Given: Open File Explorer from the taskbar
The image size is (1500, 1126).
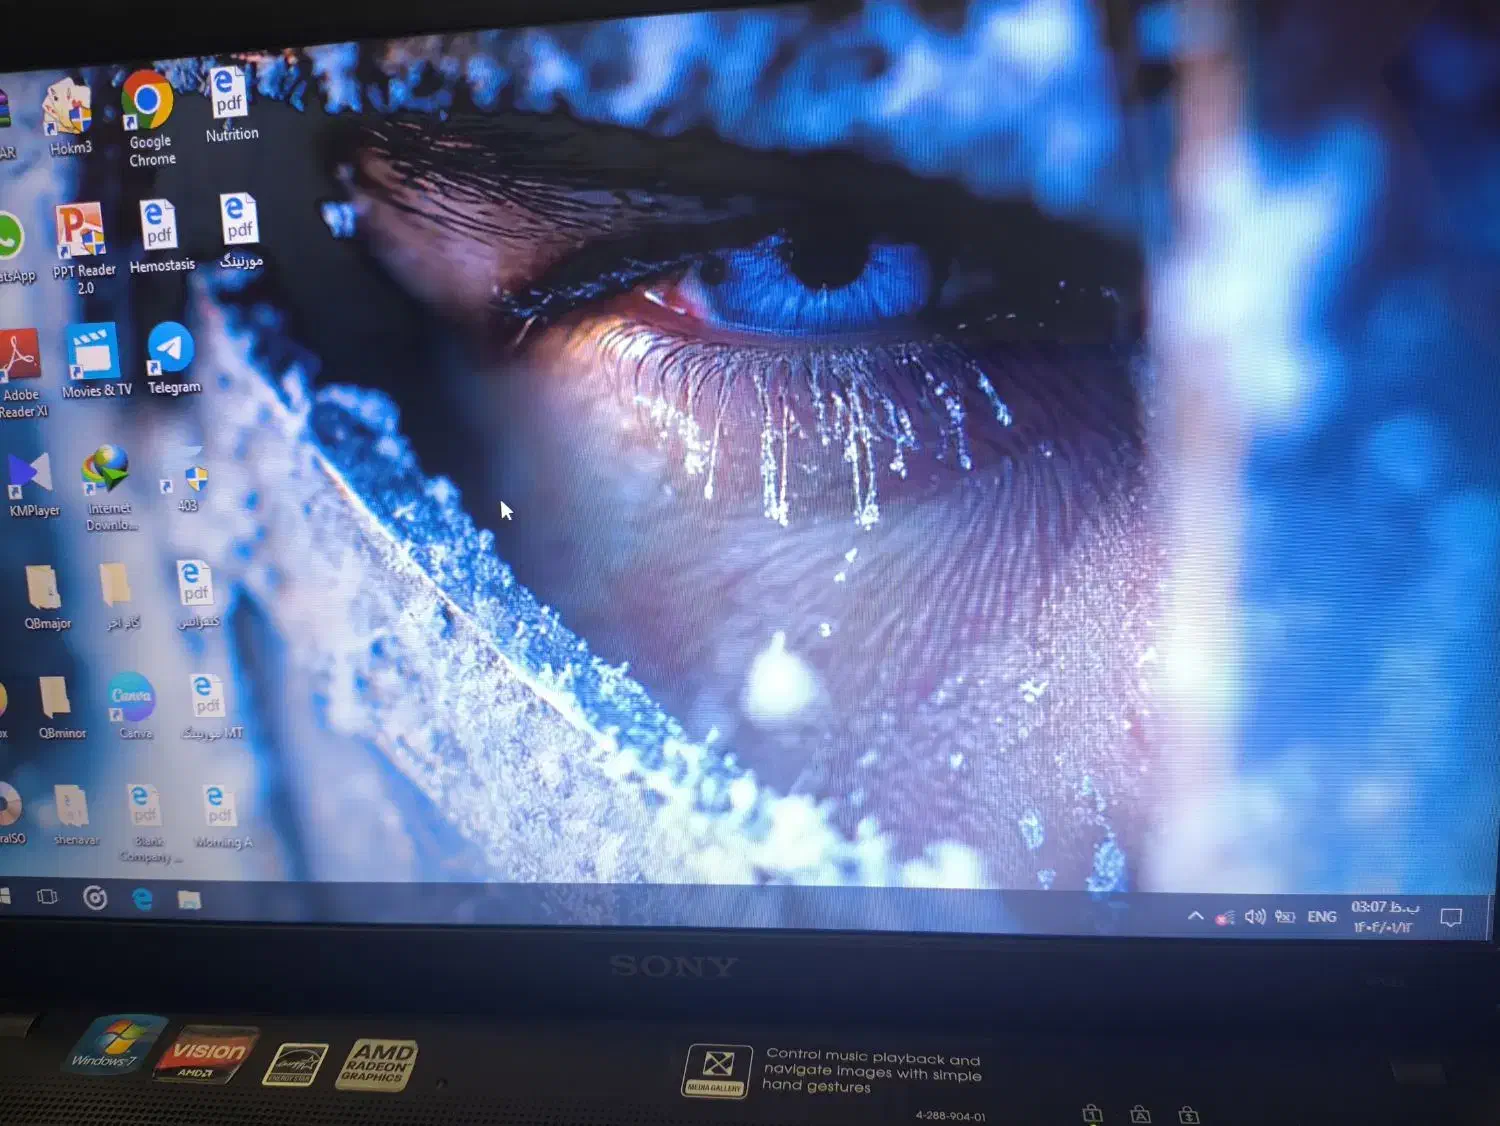Looking at the screenshot, I should [189, 900].
